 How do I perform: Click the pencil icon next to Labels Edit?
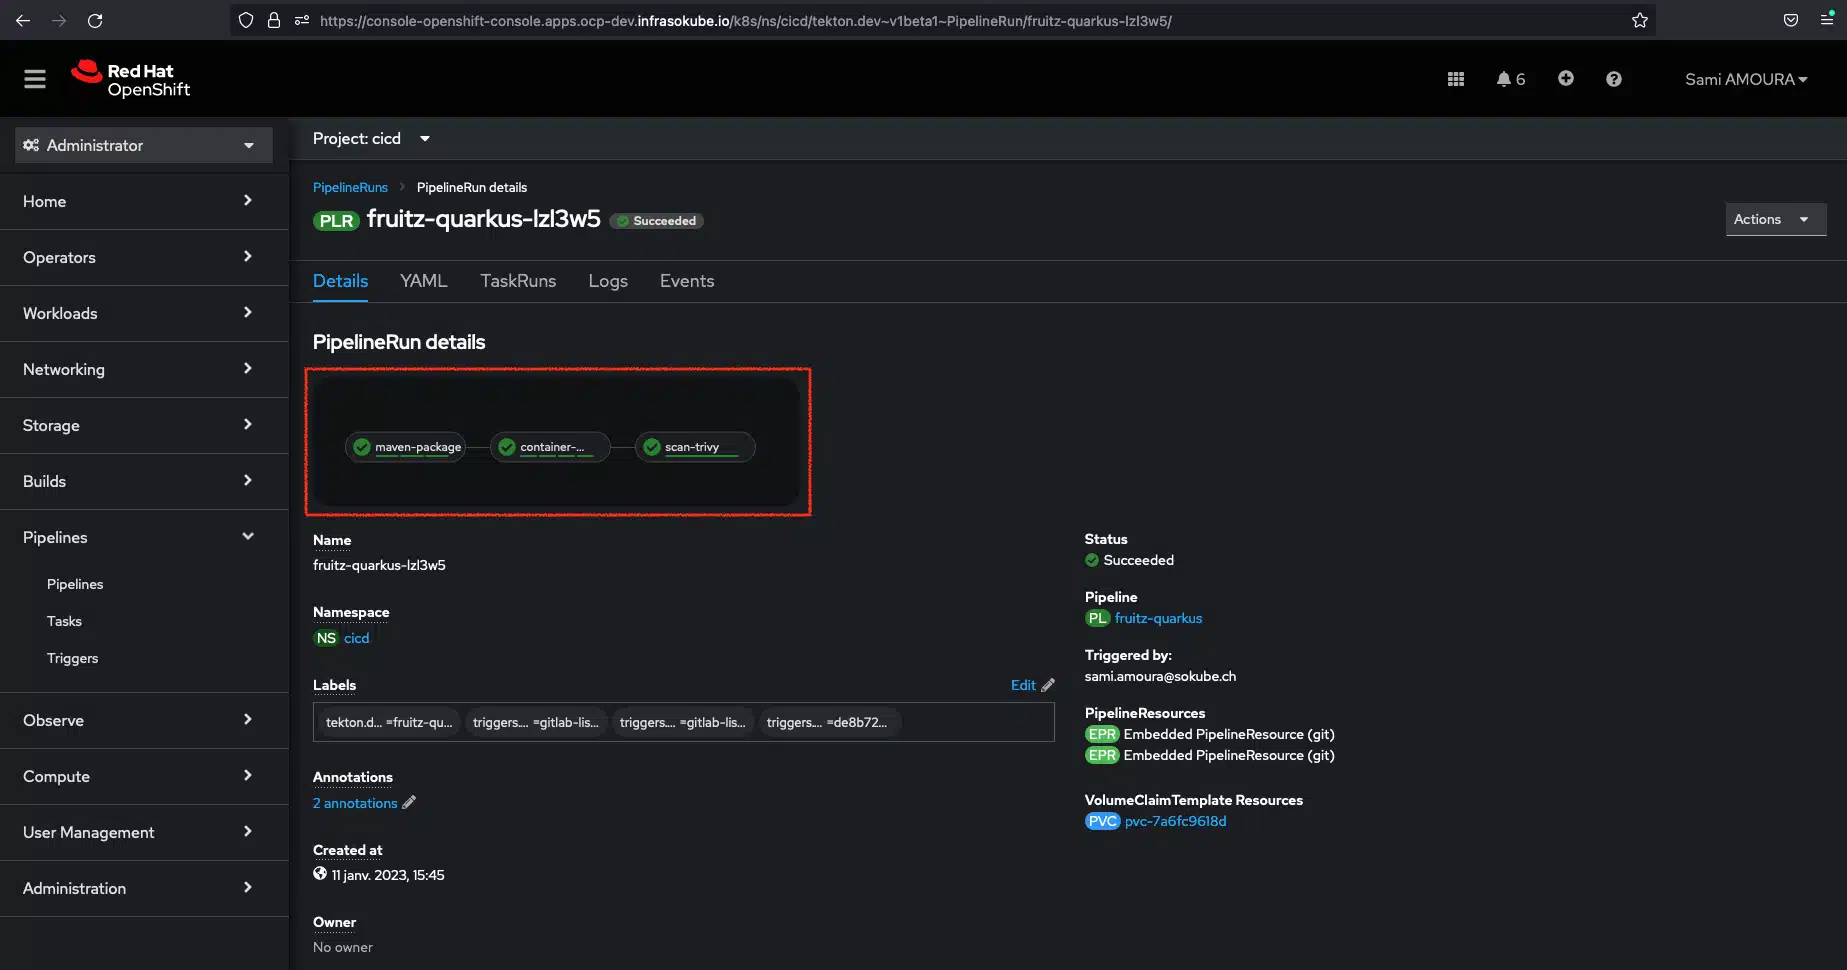click(x=1048, y=685)
